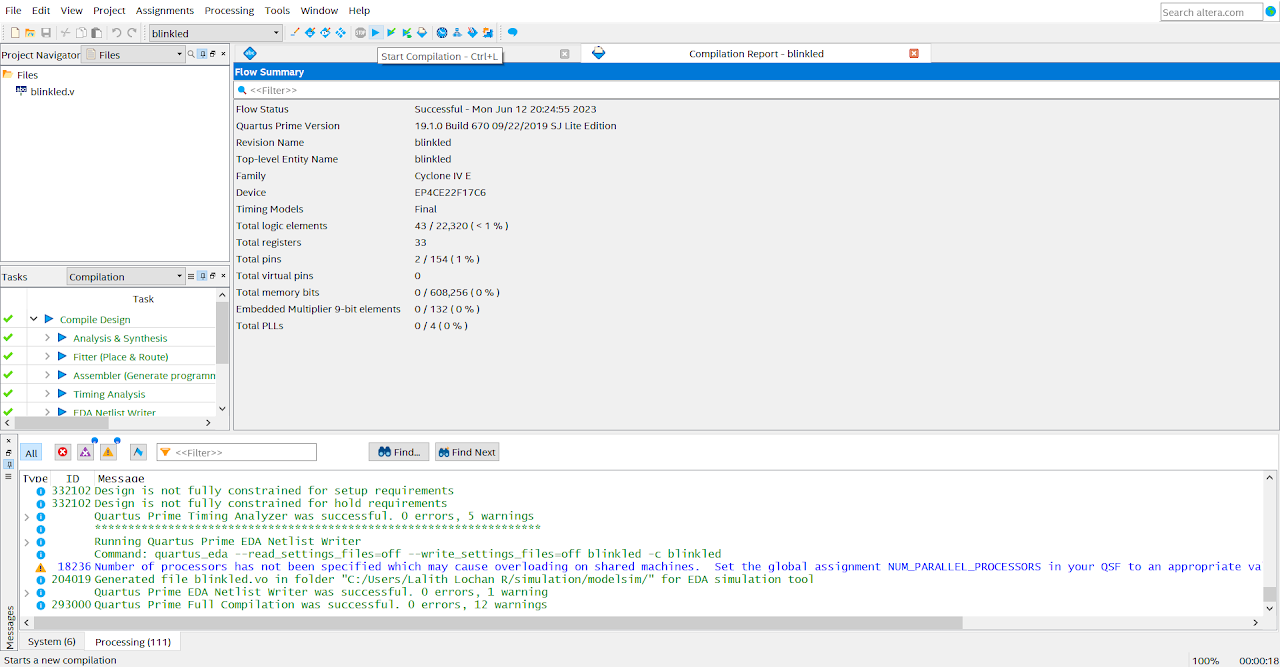This screenshot has width=1280, height=667.
Task: Expand the Fitter (Place & Route) task
Action: coord(47,356)
